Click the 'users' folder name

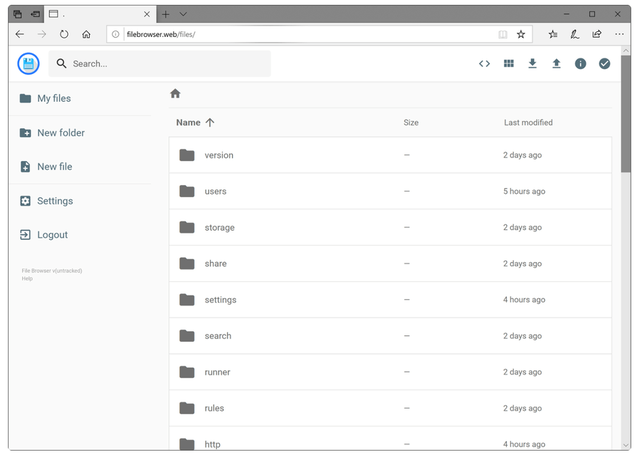216,191
